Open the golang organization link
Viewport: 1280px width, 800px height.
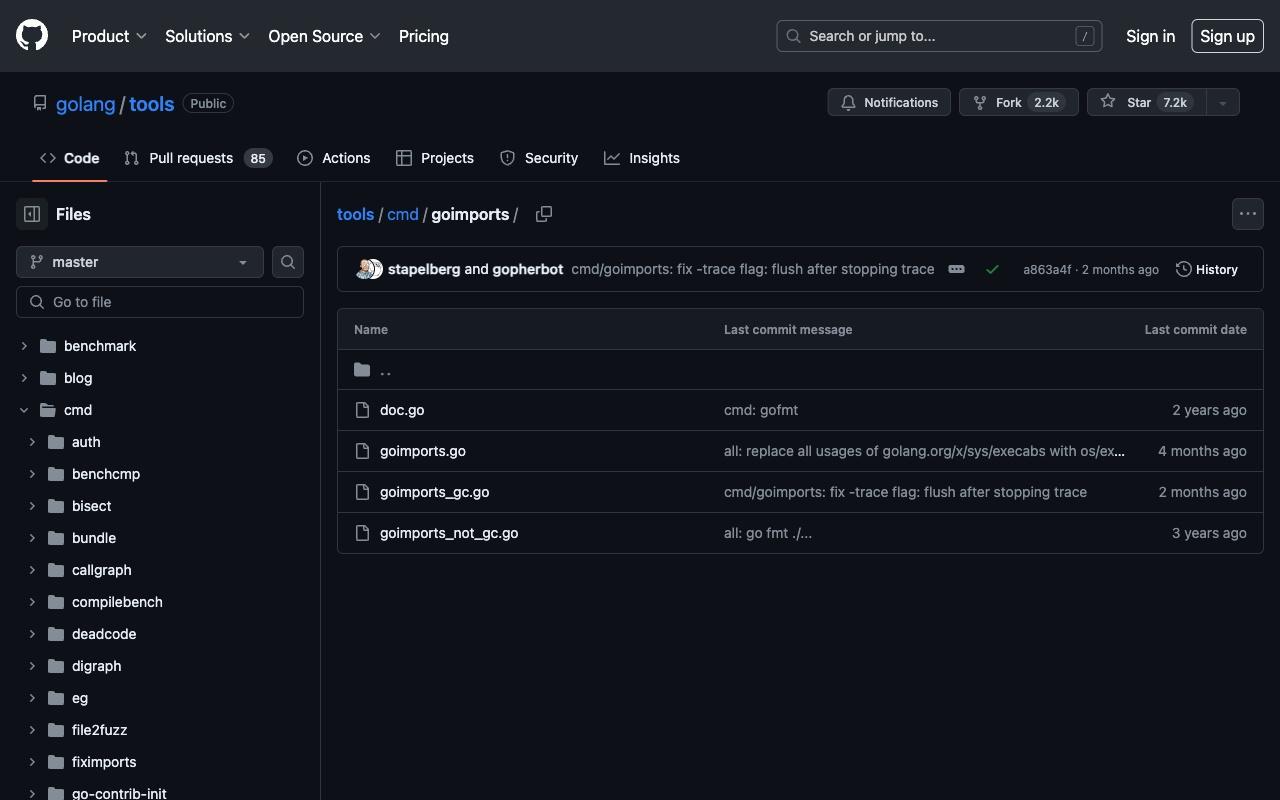[x=86, y=104]
